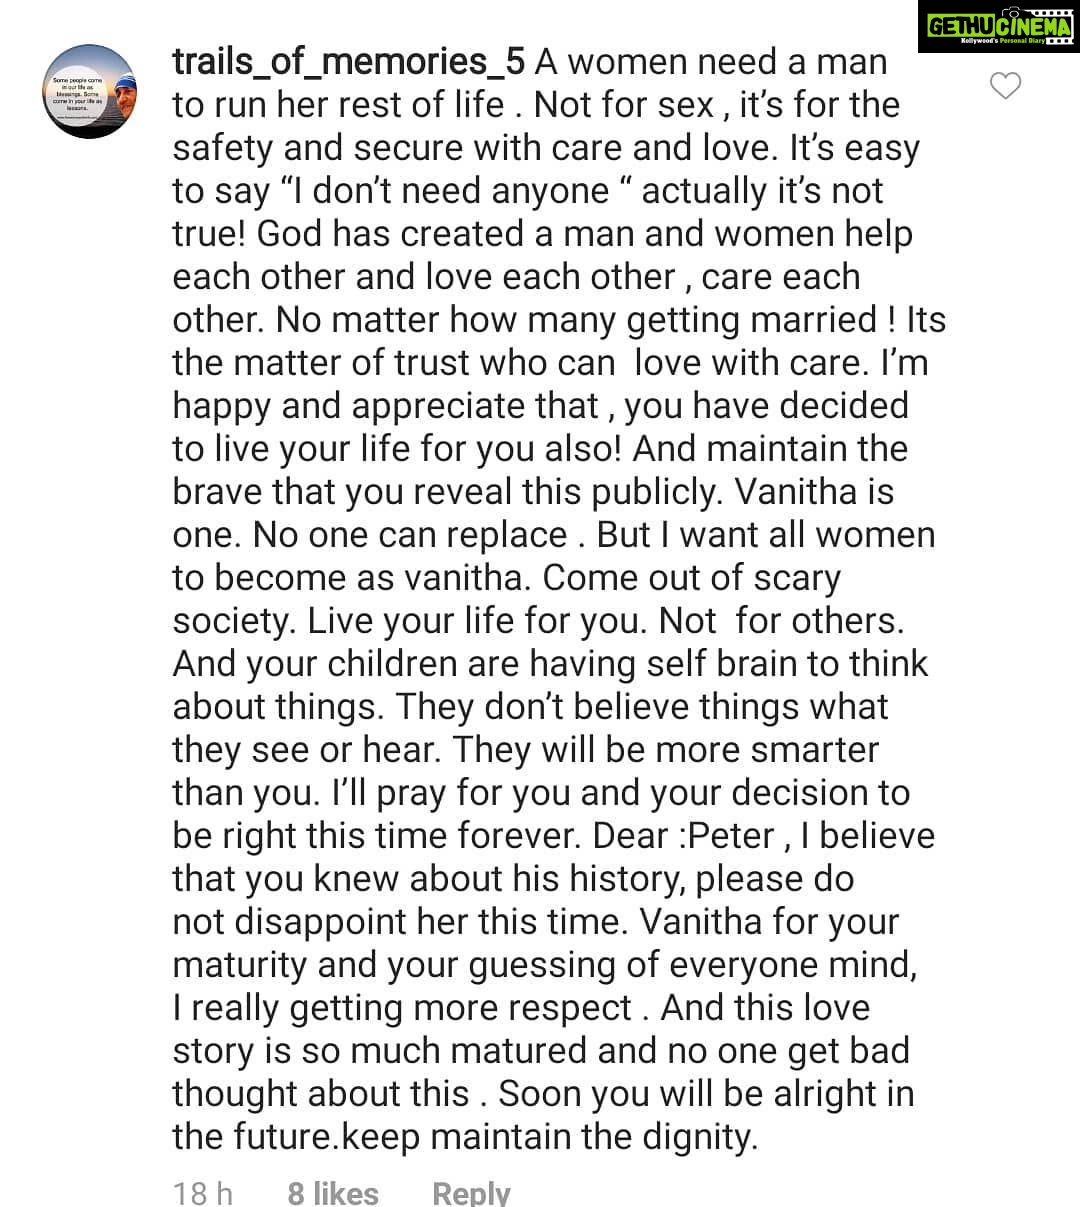The height and width of the screenshot is (1207, 1080).
Task: Click the phrase "Vanitha is one"
Action: pos(534,513)
